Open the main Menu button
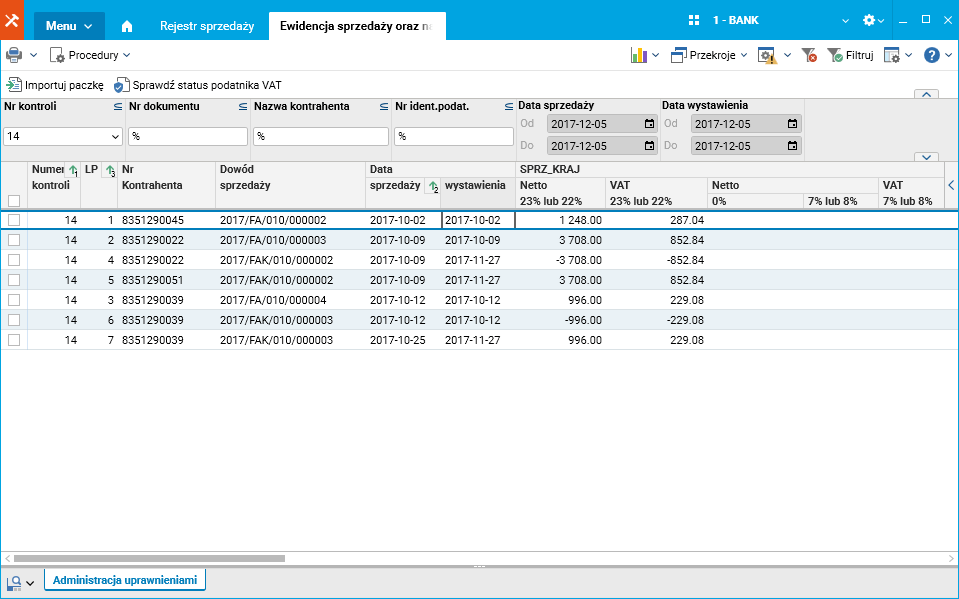The height and width of the screenshot is (599, 959). click(x=69, y=25)
